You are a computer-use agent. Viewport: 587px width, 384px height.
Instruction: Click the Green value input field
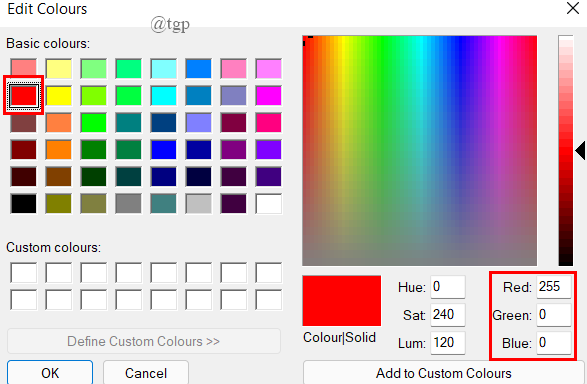coord(554,315)
